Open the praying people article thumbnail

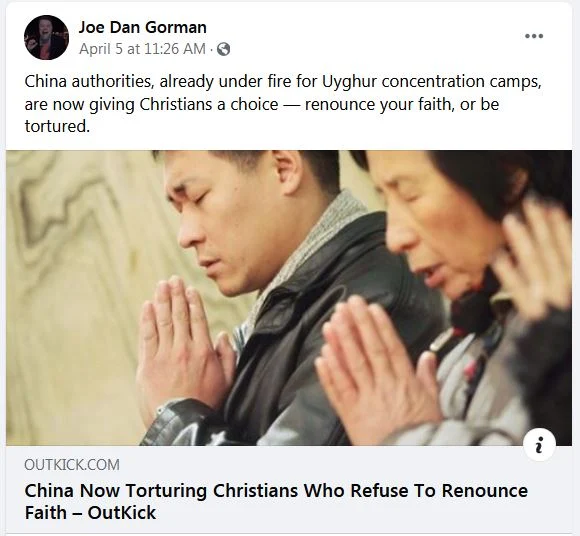[x=289, y=298]
